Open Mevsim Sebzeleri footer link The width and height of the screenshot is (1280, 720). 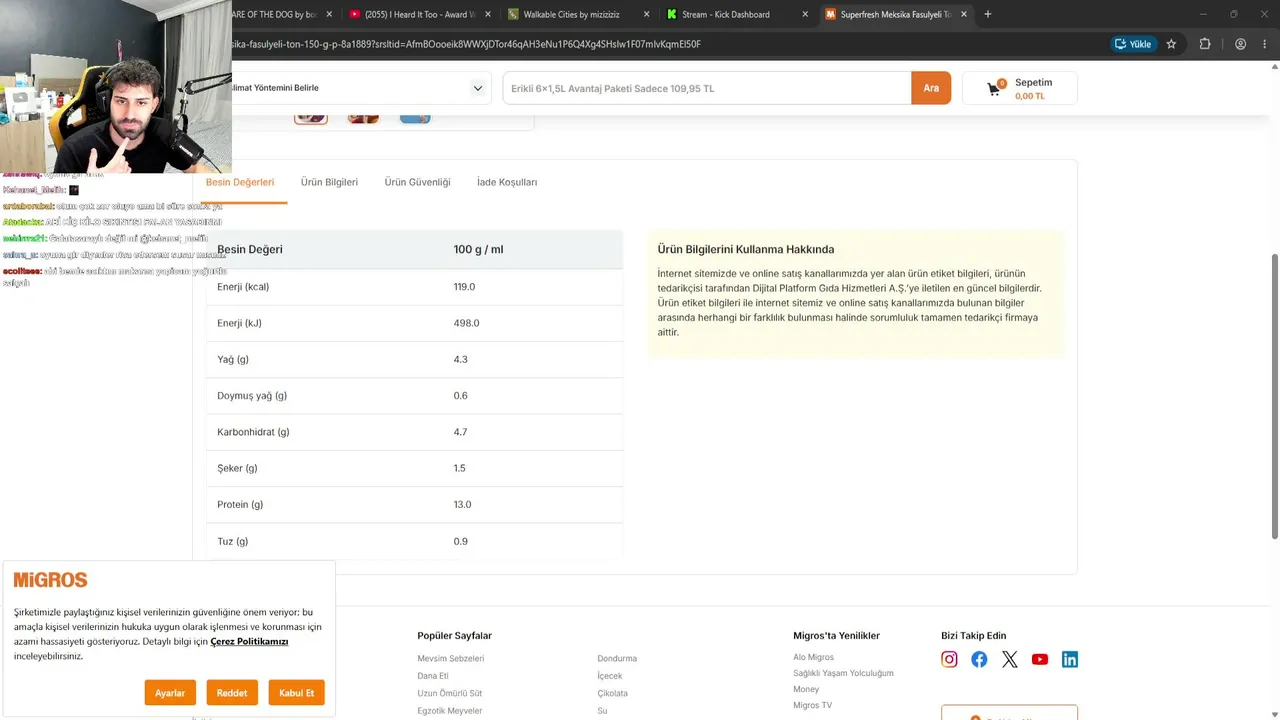pos(451,658)
